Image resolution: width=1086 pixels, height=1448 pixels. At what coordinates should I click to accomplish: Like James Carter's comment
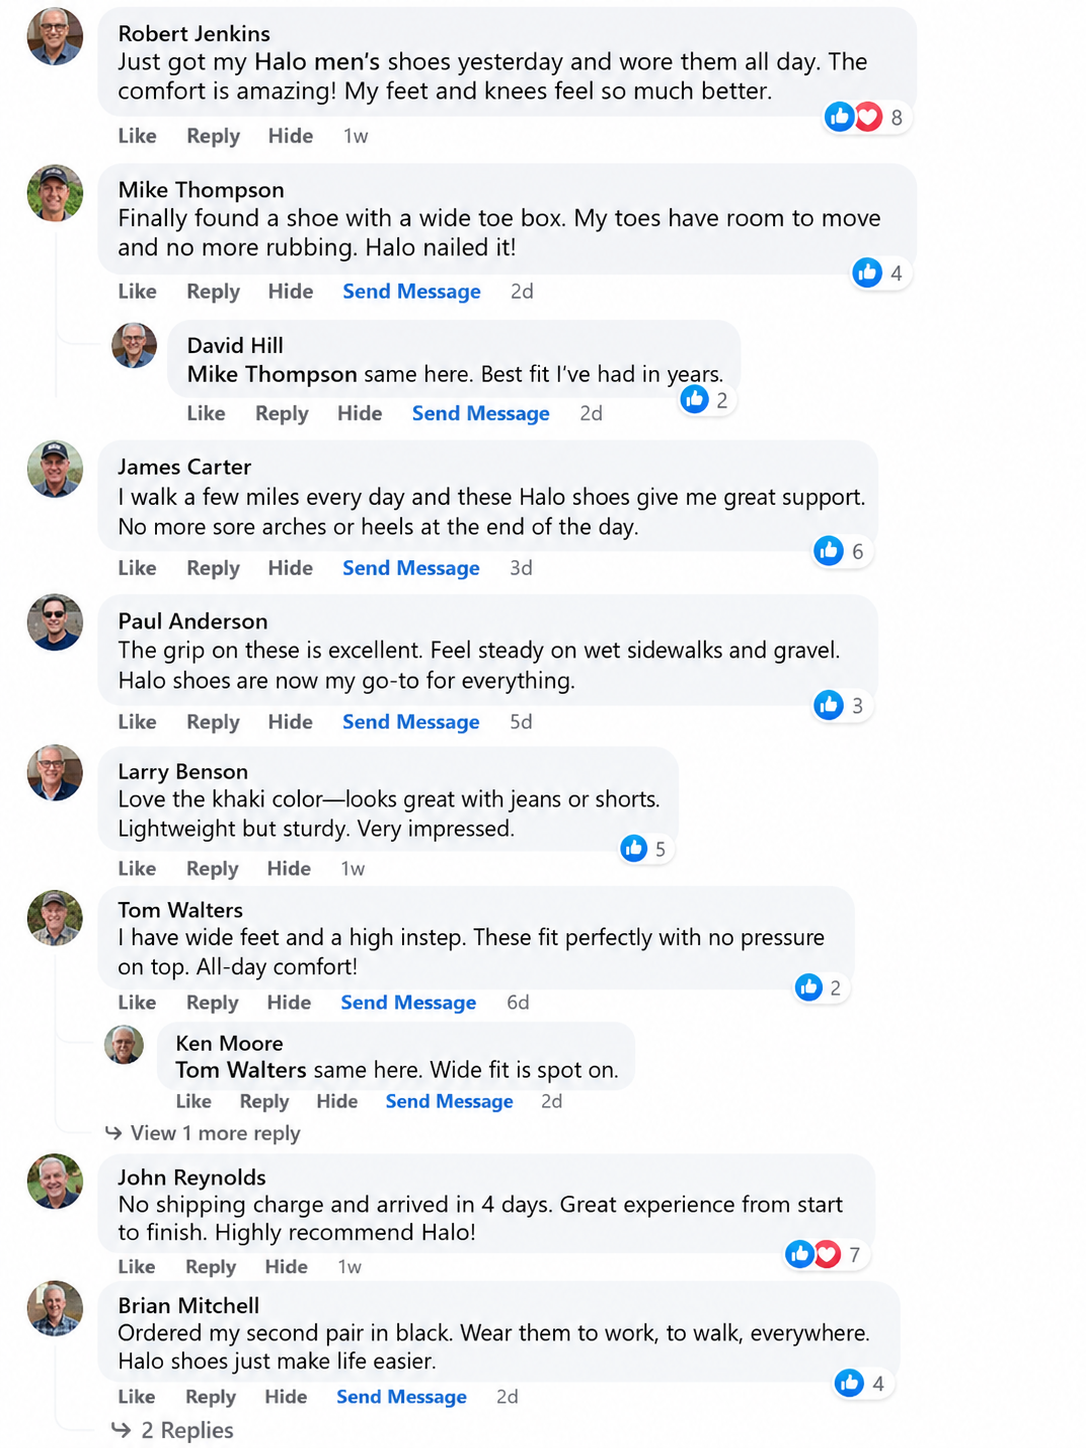[137, 568]
